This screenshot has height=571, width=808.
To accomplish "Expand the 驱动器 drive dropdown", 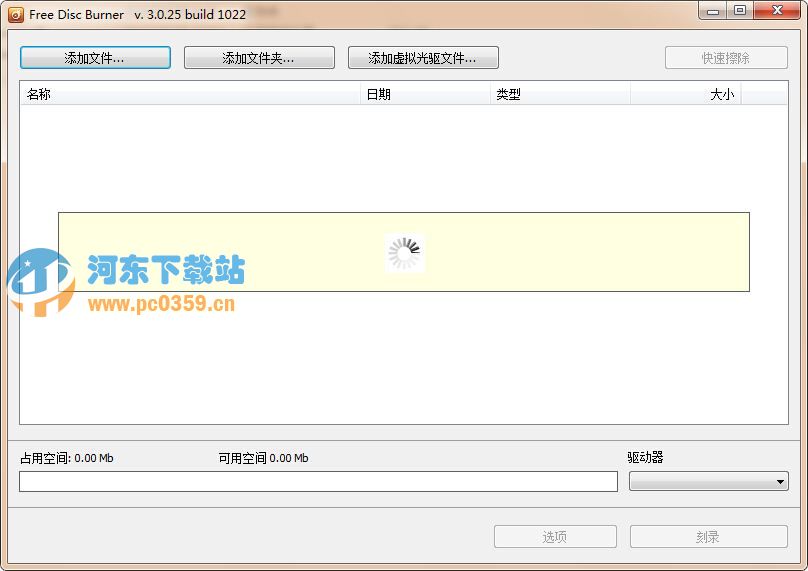I will click(709, 481).
